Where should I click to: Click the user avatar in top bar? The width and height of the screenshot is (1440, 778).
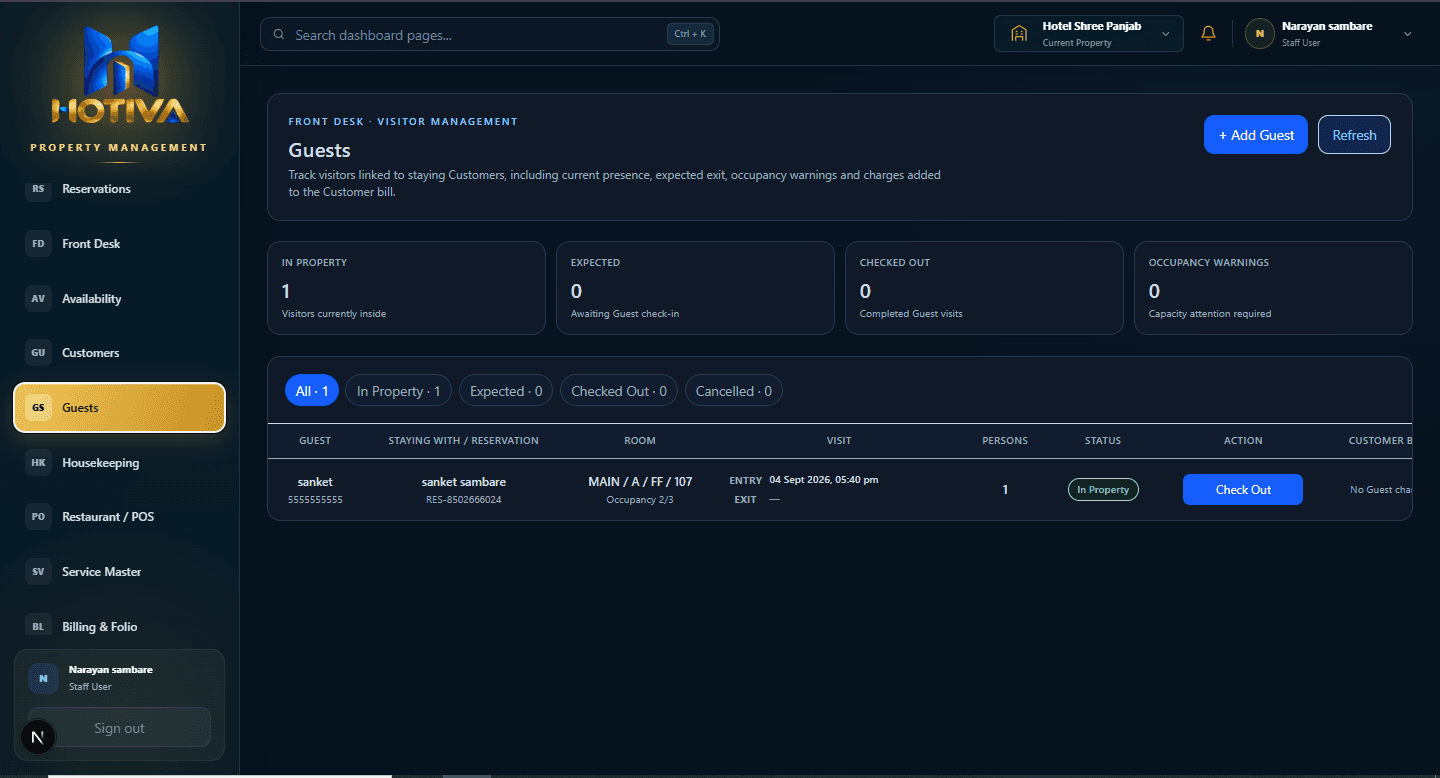click(1259, 34)
